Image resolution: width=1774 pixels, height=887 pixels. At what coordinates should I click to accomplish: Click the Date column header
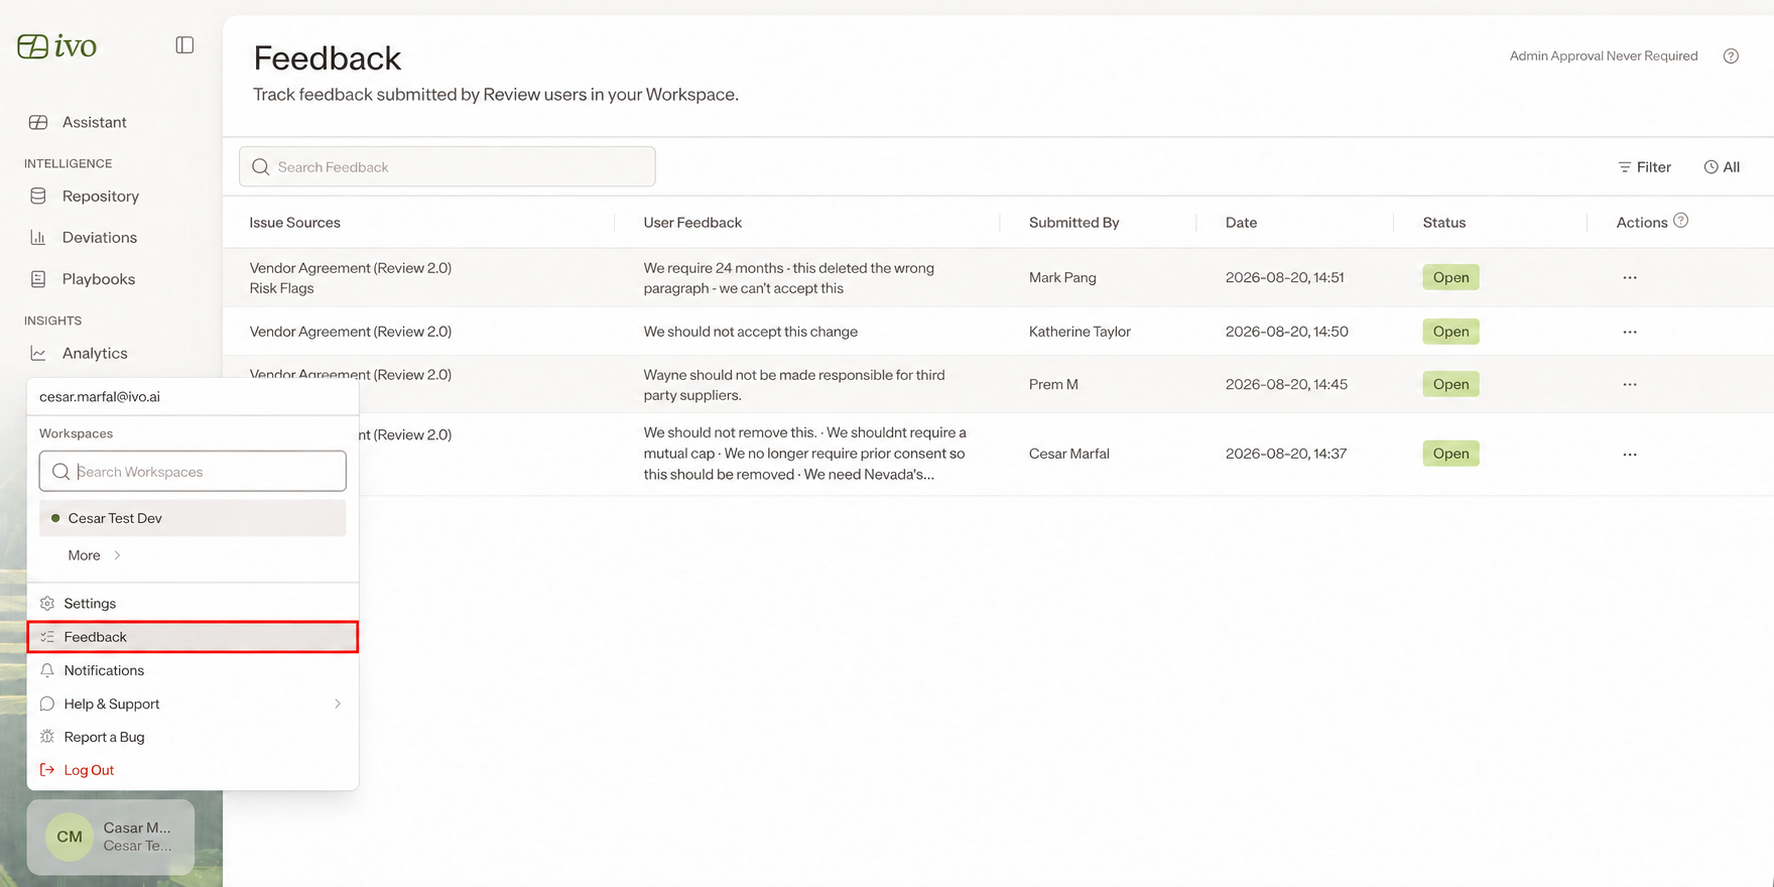(1241, 222)
